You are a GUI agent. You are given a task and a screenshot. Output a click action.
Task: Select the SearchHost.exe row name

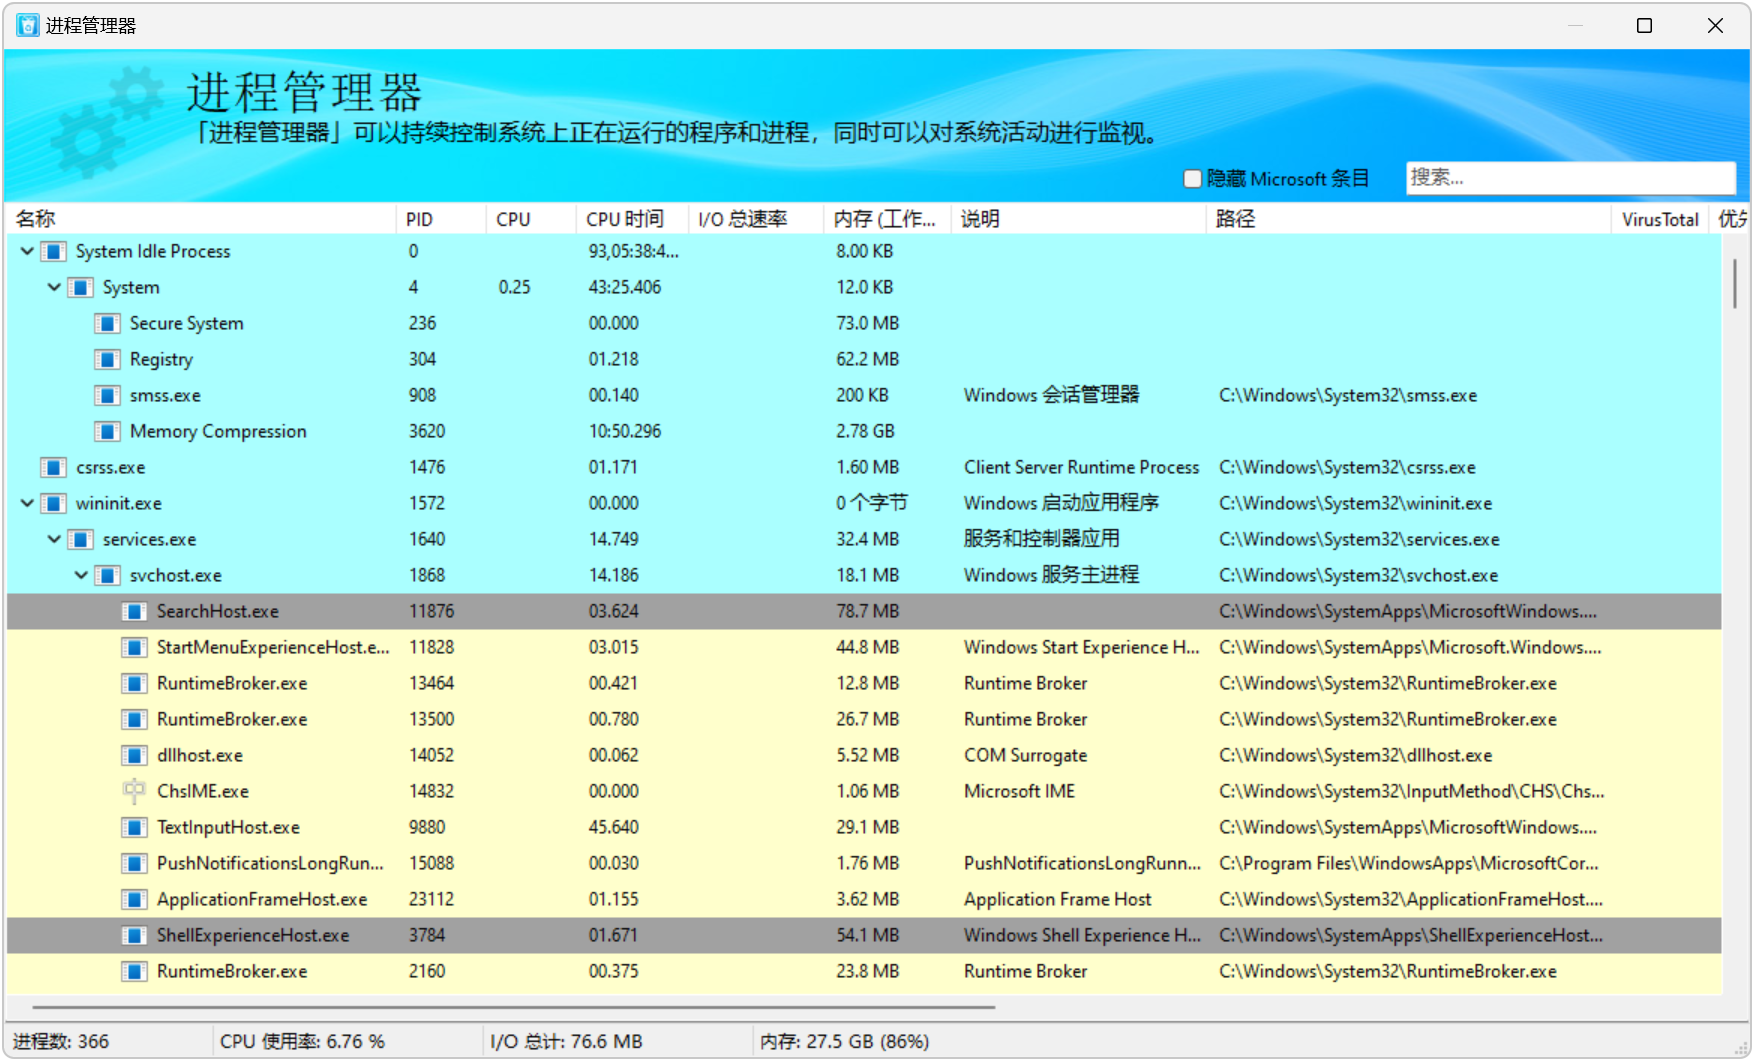(x=218, y=611)
